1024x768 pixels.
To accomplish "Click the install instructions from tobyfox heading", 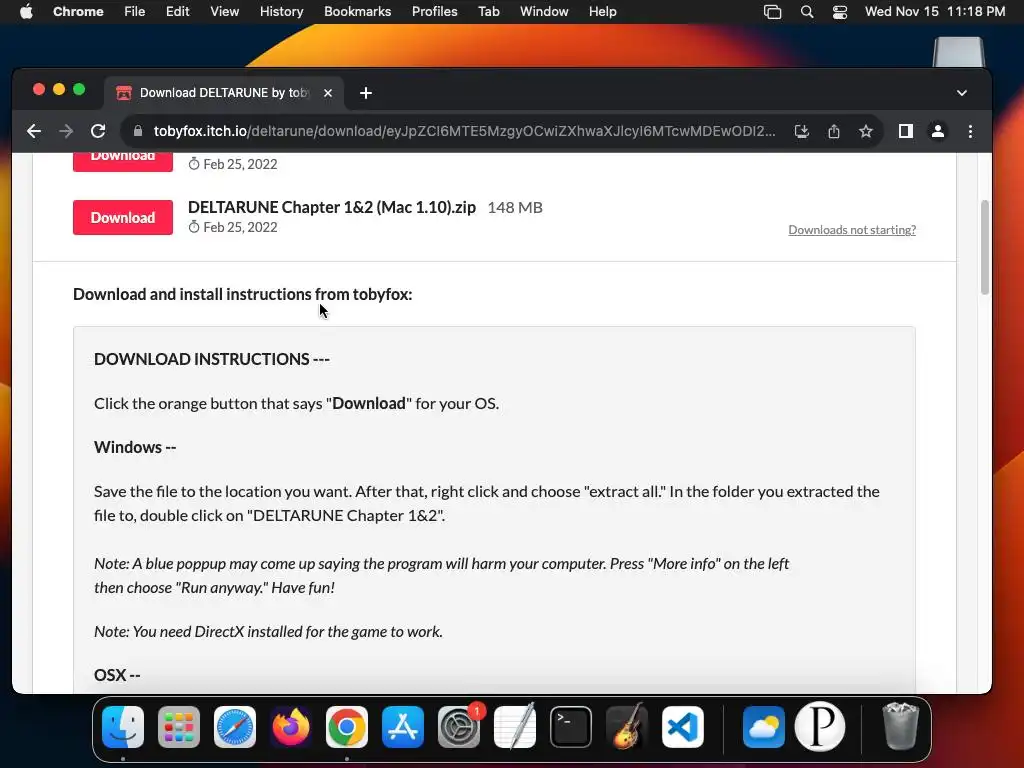I will (242, 295).
